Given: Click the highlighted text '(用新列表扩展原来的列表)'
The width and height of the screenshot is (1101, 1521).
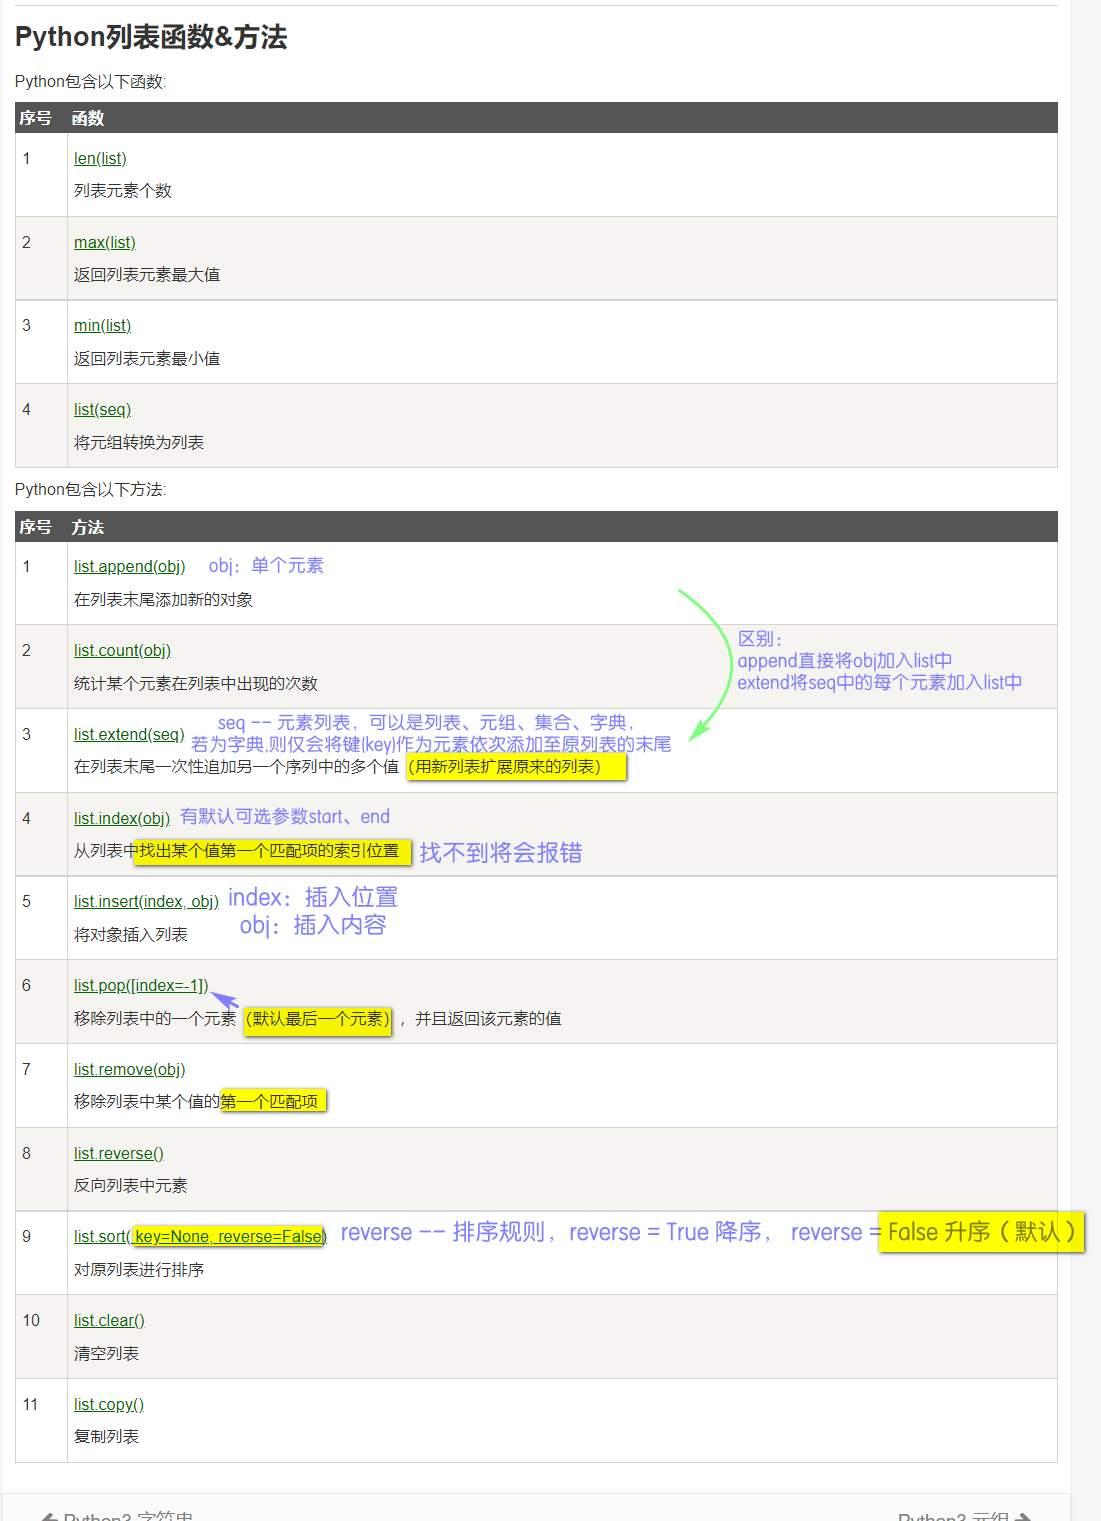Looking at the screenshot, I should coord(505,766).
